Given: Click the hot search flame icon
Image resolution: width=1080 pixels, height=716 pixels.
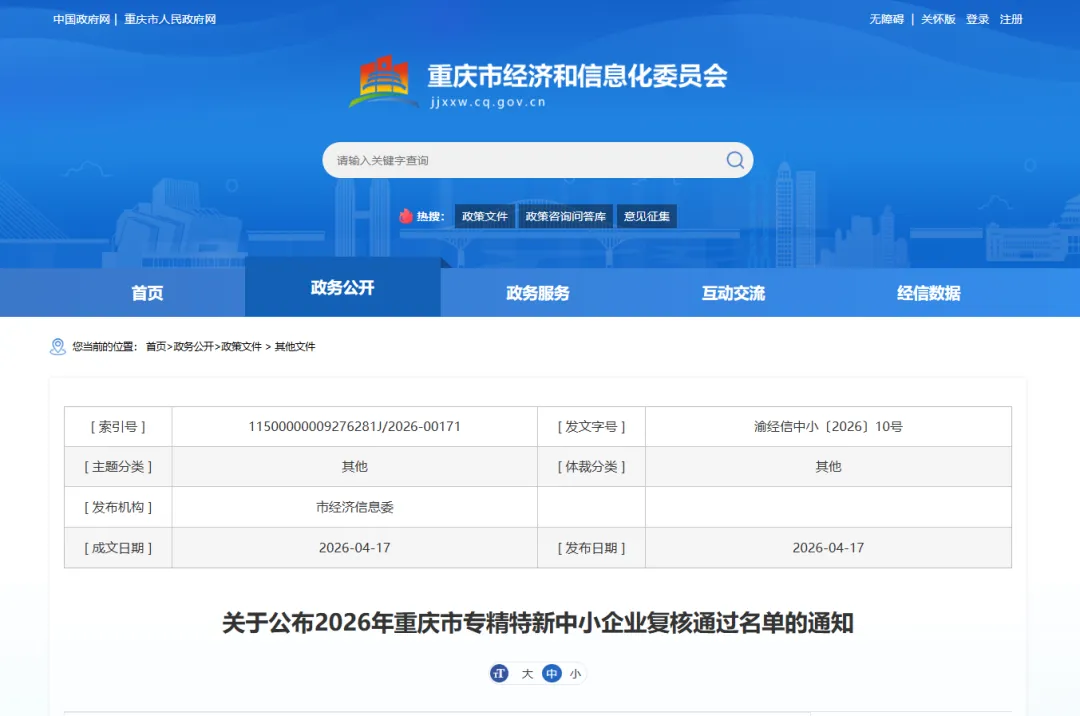Looking at the screenshot, I should point(406,216).
